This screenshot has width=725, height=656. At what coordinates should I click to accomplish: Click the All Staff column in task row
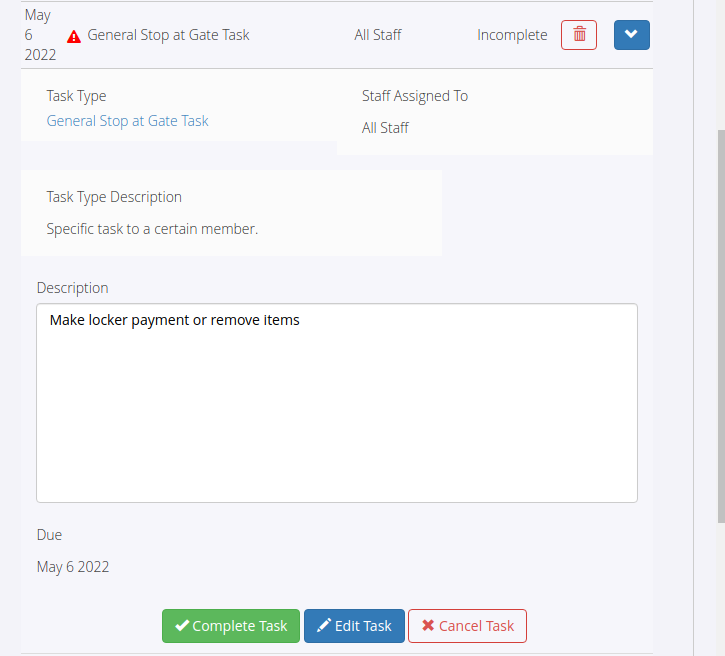pos(378,35)
